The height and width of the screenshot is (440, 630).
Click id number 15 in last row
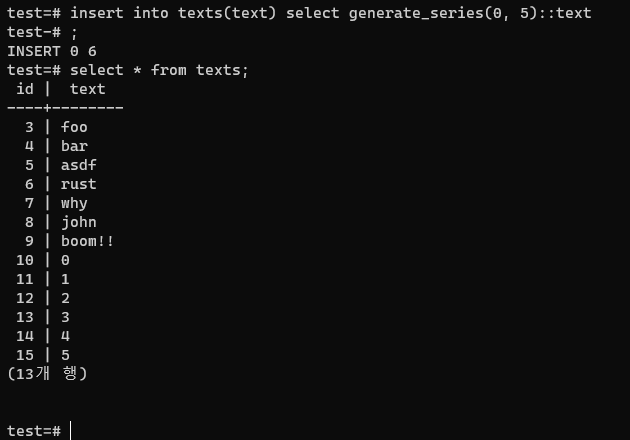click(25, 354)
